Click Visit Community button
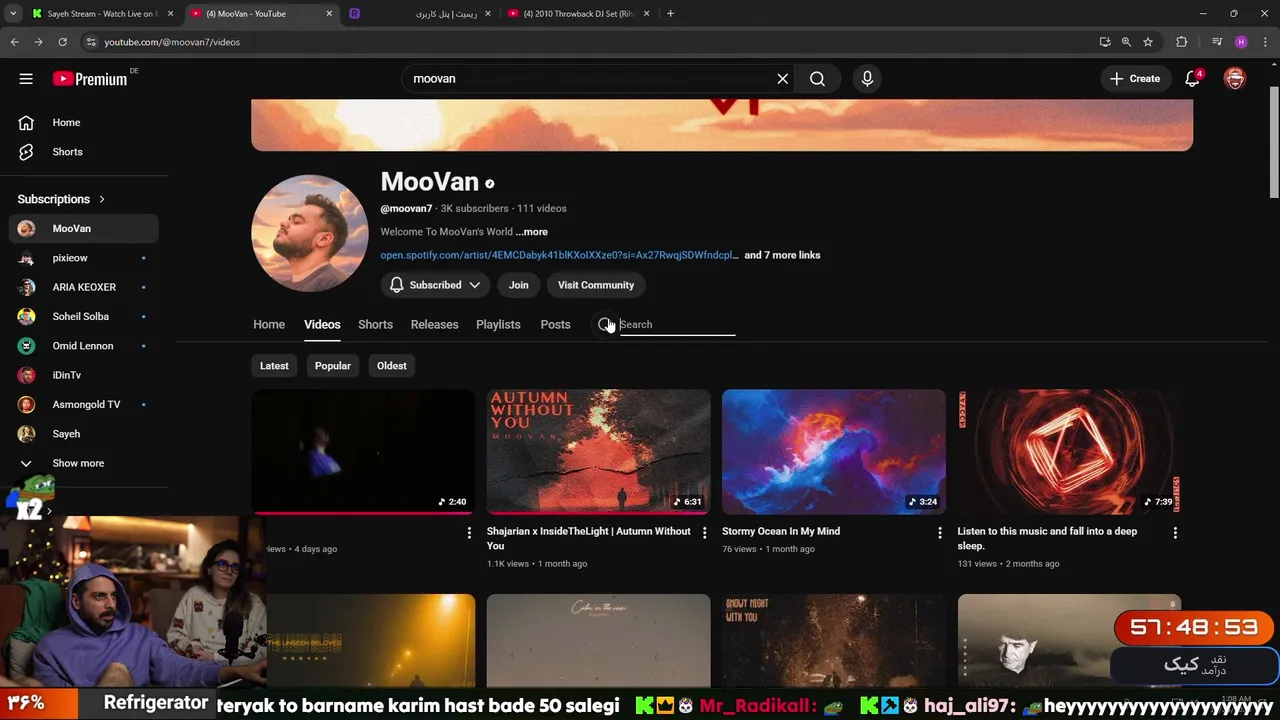The height and width of the screenshot is (720, 1280). coord(596,285)
